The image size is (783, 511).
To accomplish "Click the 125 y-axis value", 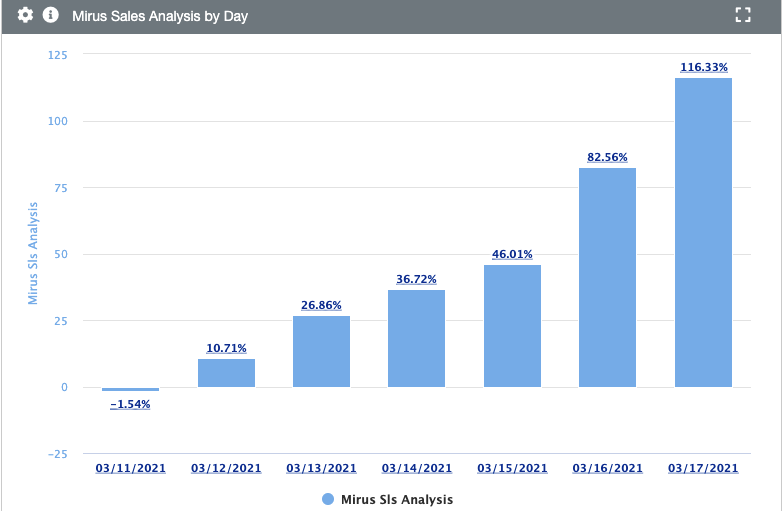I will [x=57, y=55].
